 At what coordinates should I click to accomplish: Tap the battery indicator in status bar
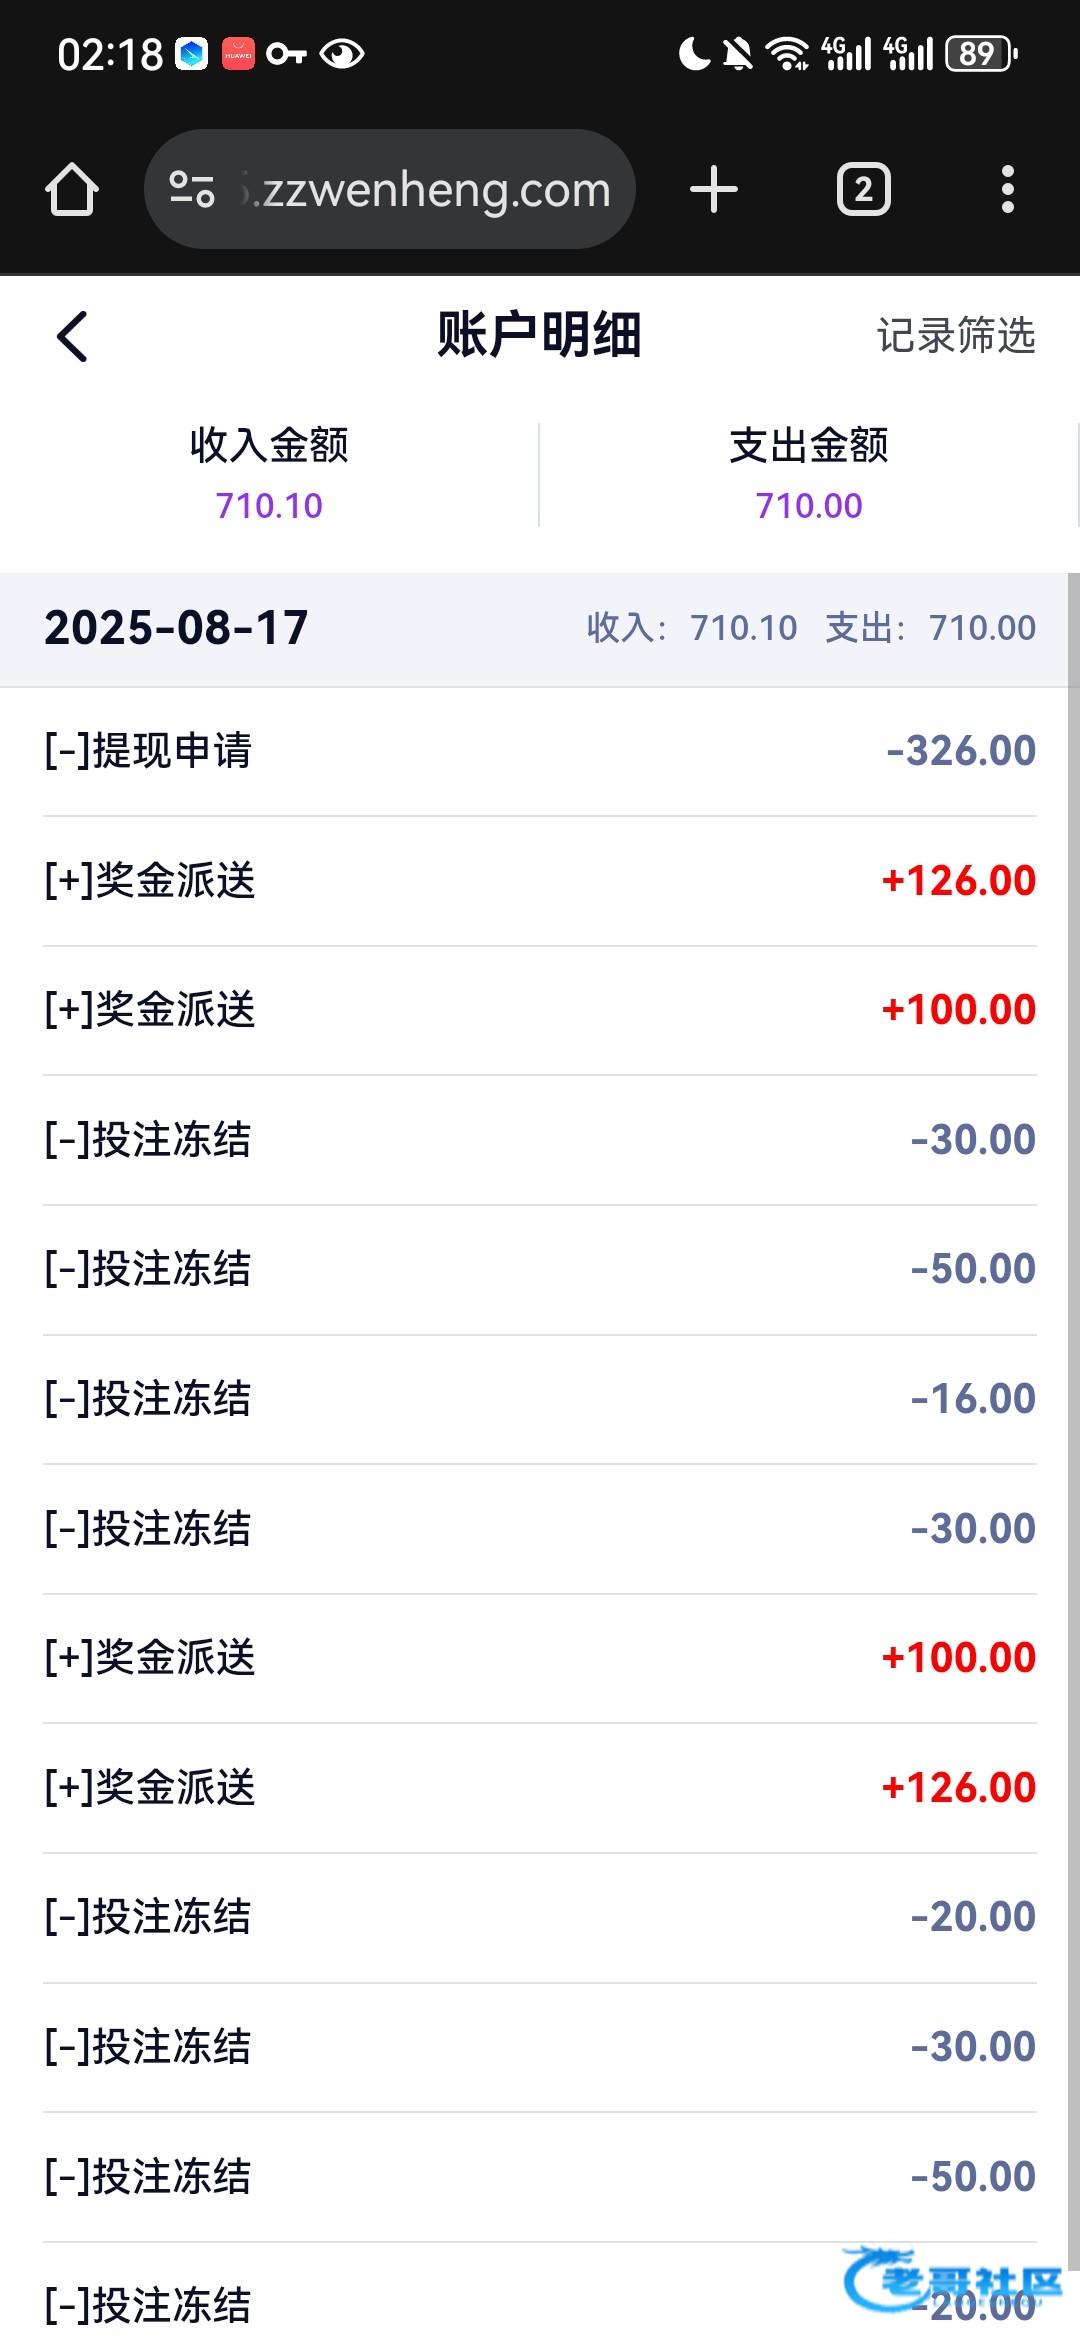coord(982,54)
